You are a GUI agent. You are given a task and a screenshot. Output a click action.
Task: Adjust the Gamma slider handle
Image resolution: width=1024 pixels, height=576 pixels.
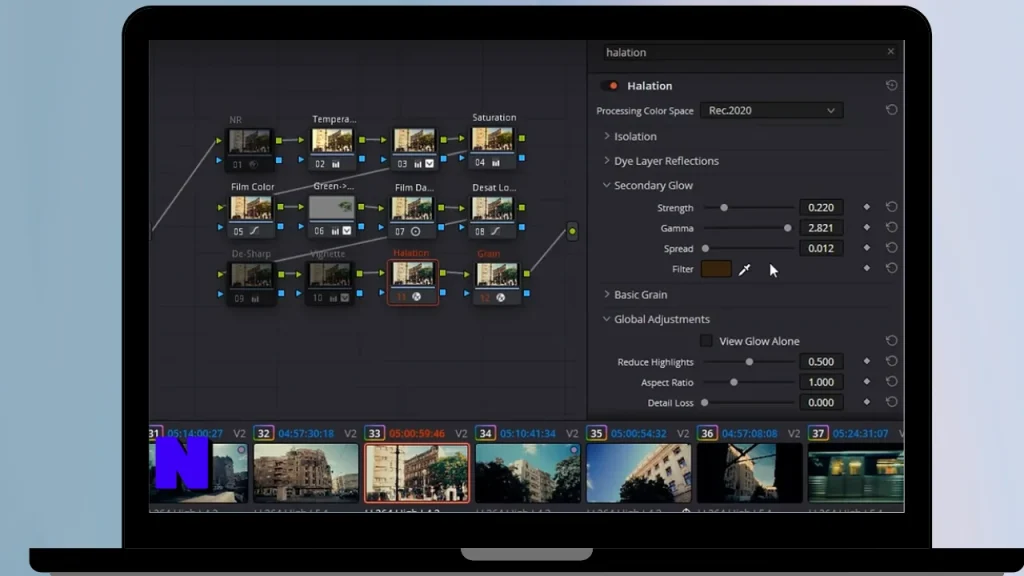pyautogui.click(x=787, y=228)
